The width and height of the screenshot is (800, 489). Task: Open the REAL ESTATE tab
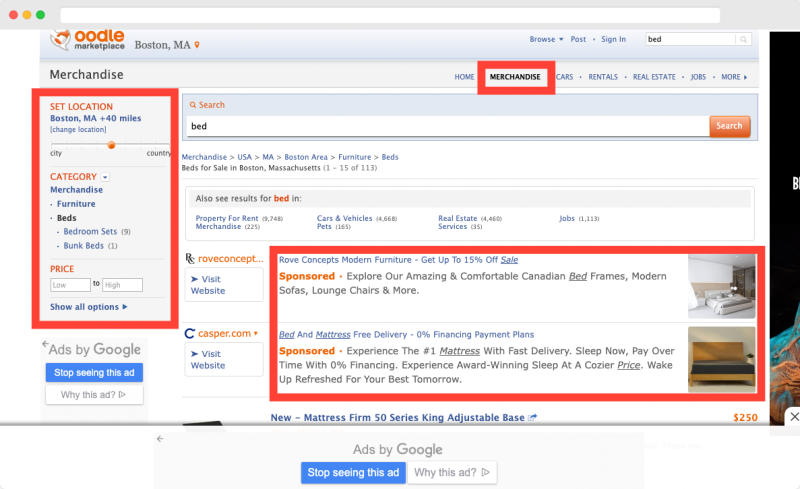click(654, 77)
